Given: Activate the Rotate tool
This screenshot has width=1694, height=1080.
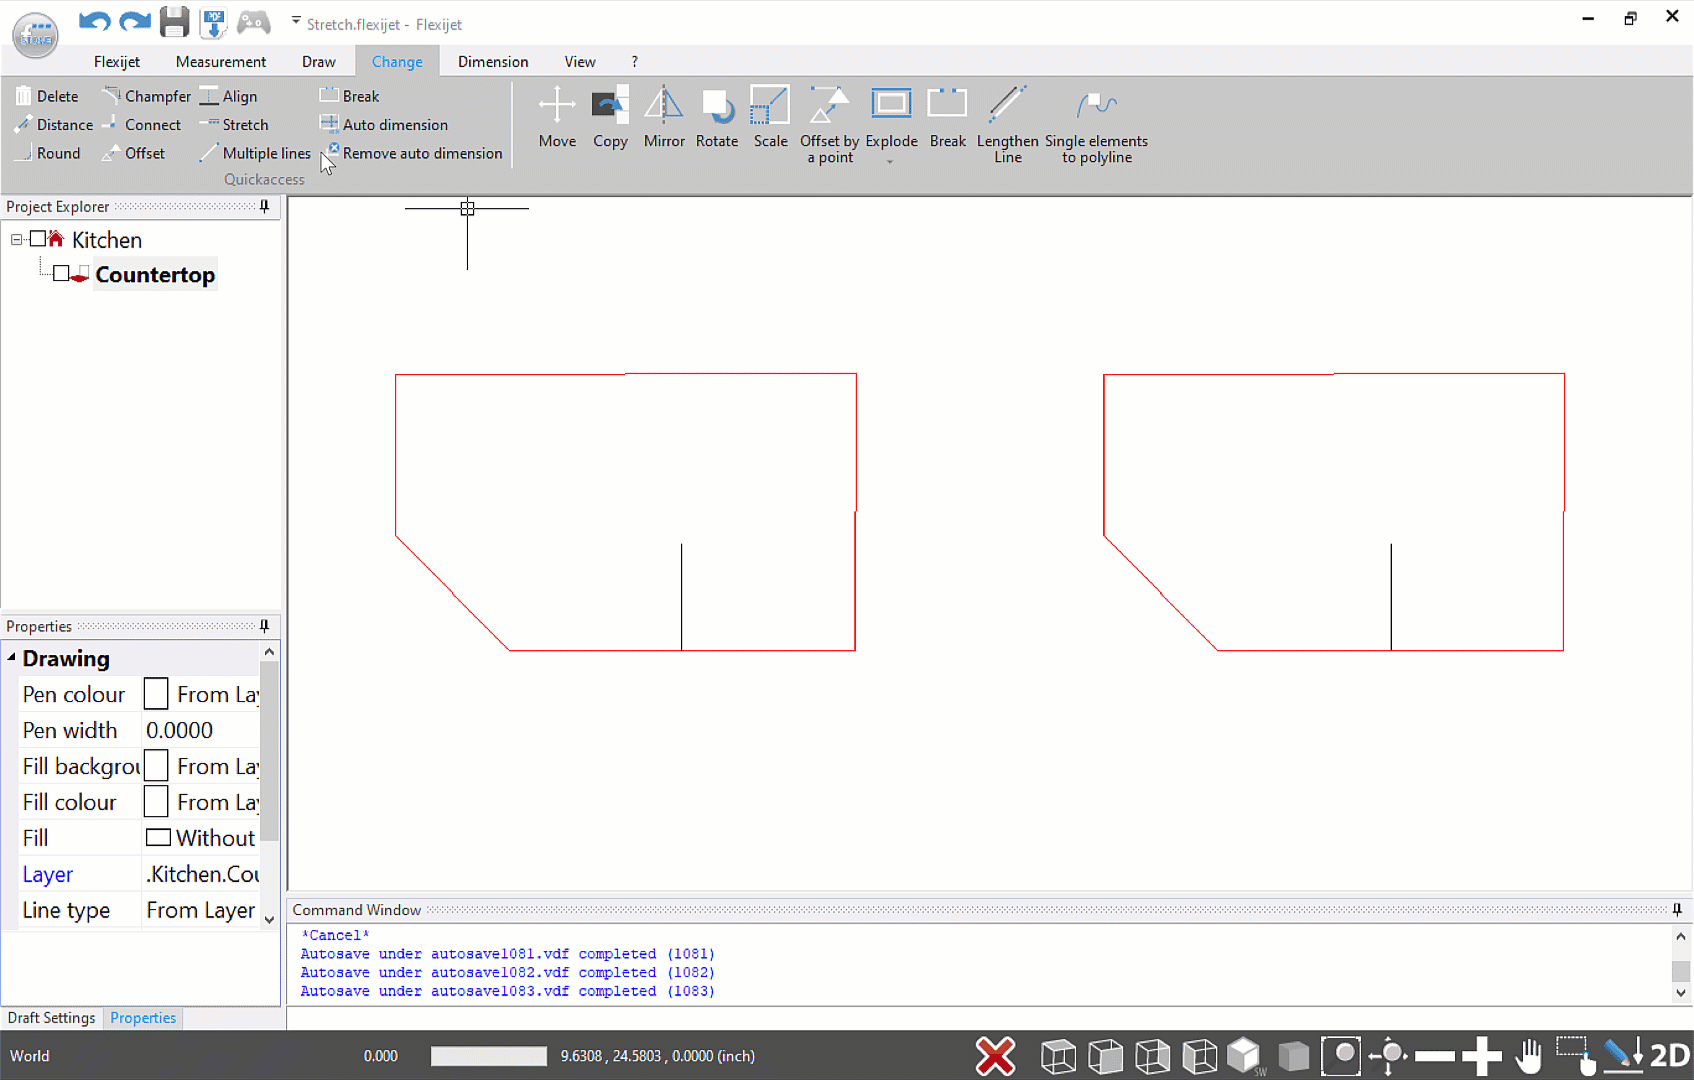Looking at the screenshot, I should coord(716,120).
